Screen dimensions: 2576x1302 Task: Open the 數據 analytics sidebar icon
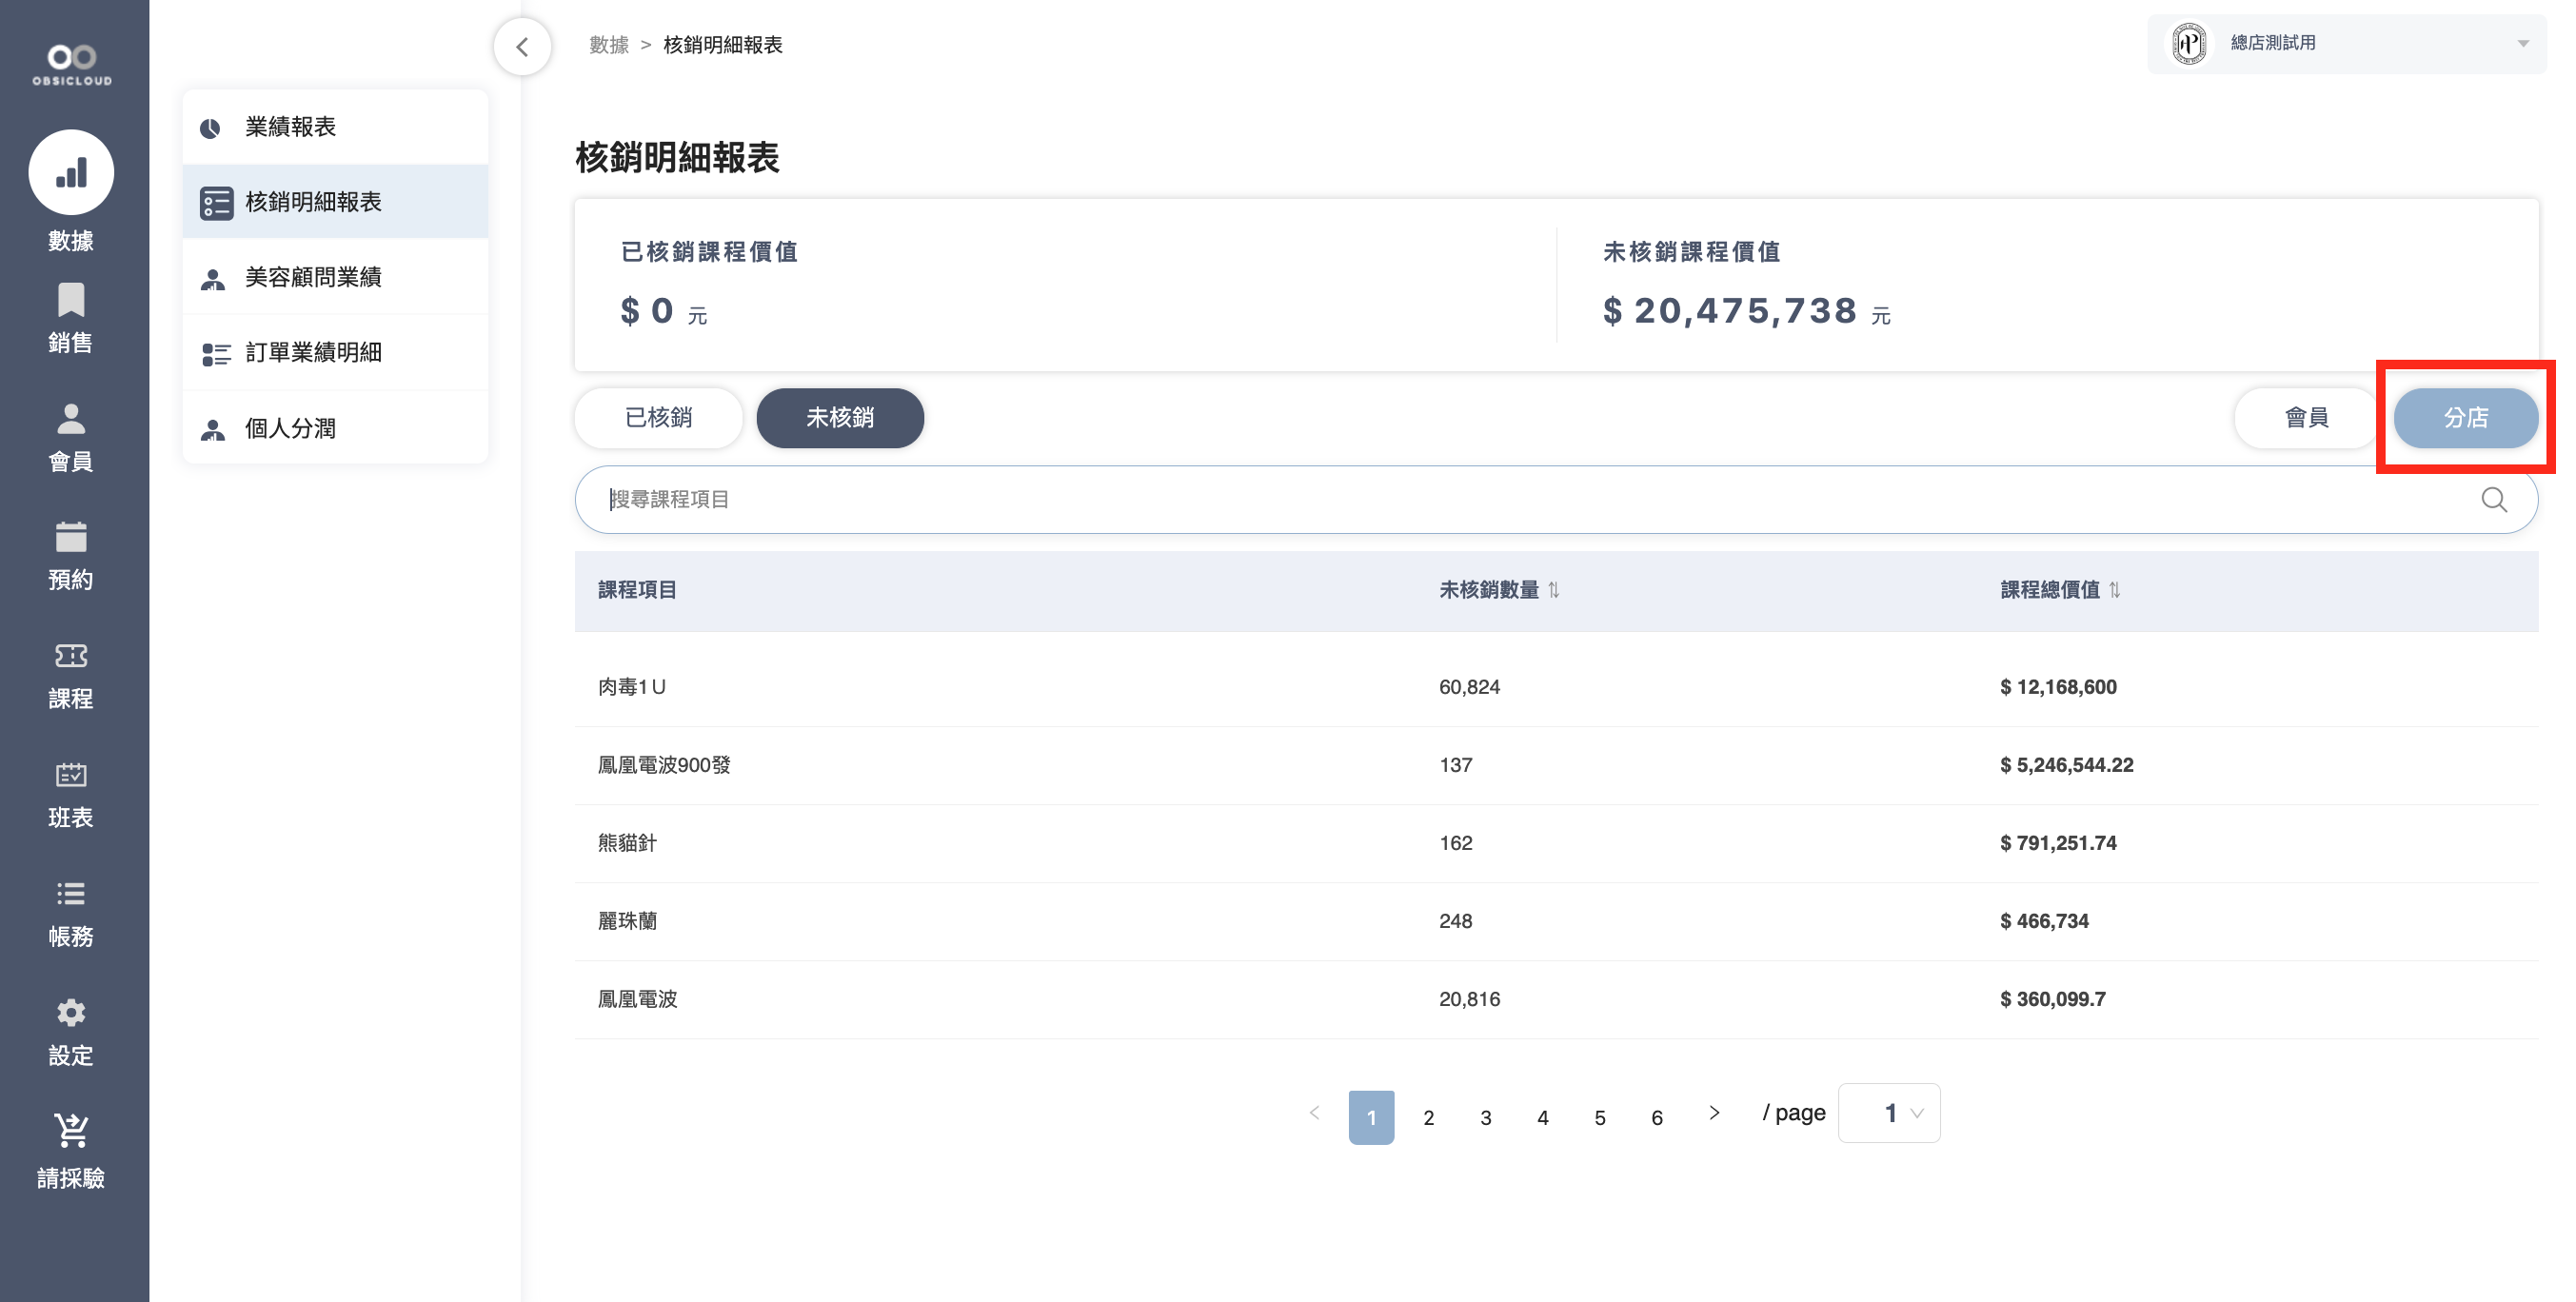pos(71,173)
